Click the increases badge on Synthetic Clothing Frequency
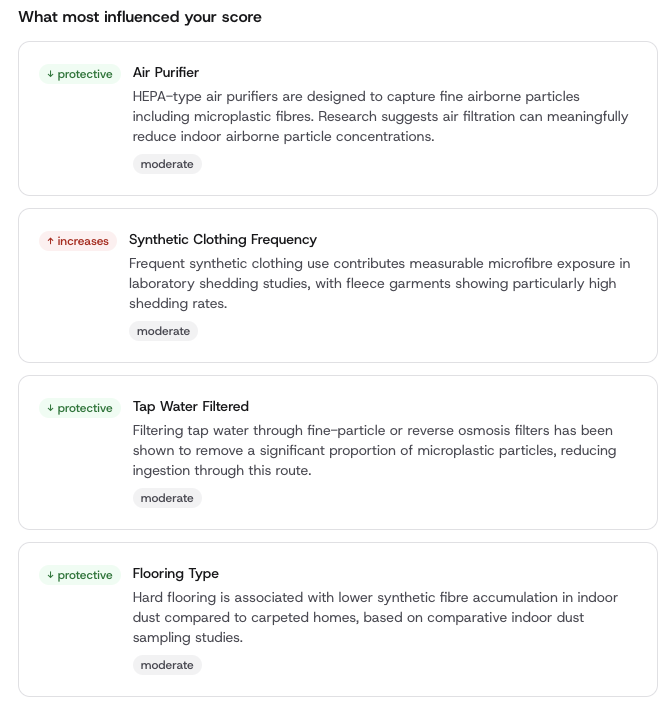The image size is (672, 709). pos(78,241)
